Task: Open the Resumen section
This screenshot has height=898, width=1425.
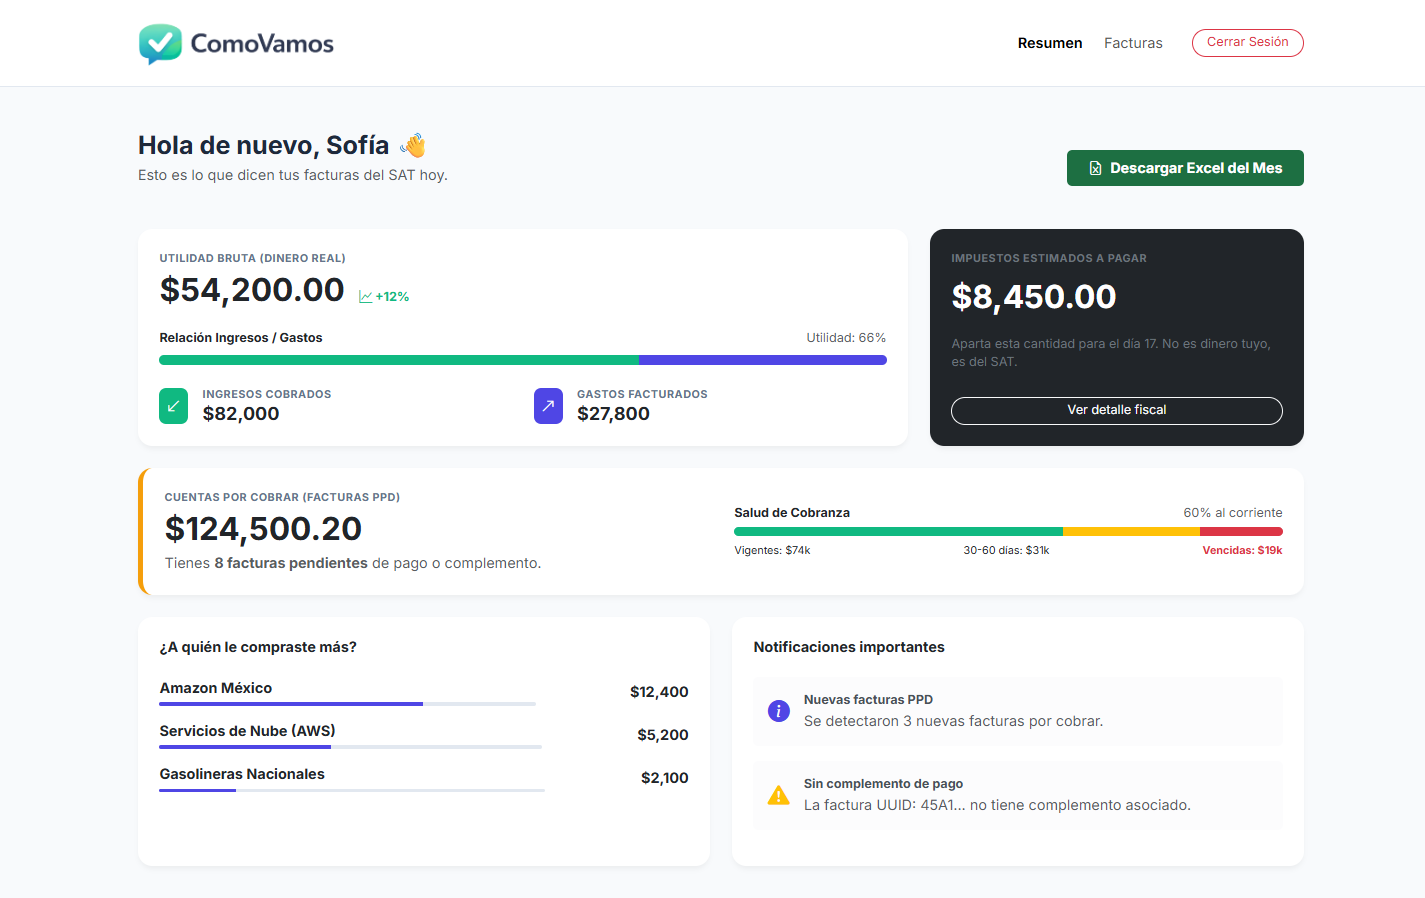Action: (x=1050, y=43)
